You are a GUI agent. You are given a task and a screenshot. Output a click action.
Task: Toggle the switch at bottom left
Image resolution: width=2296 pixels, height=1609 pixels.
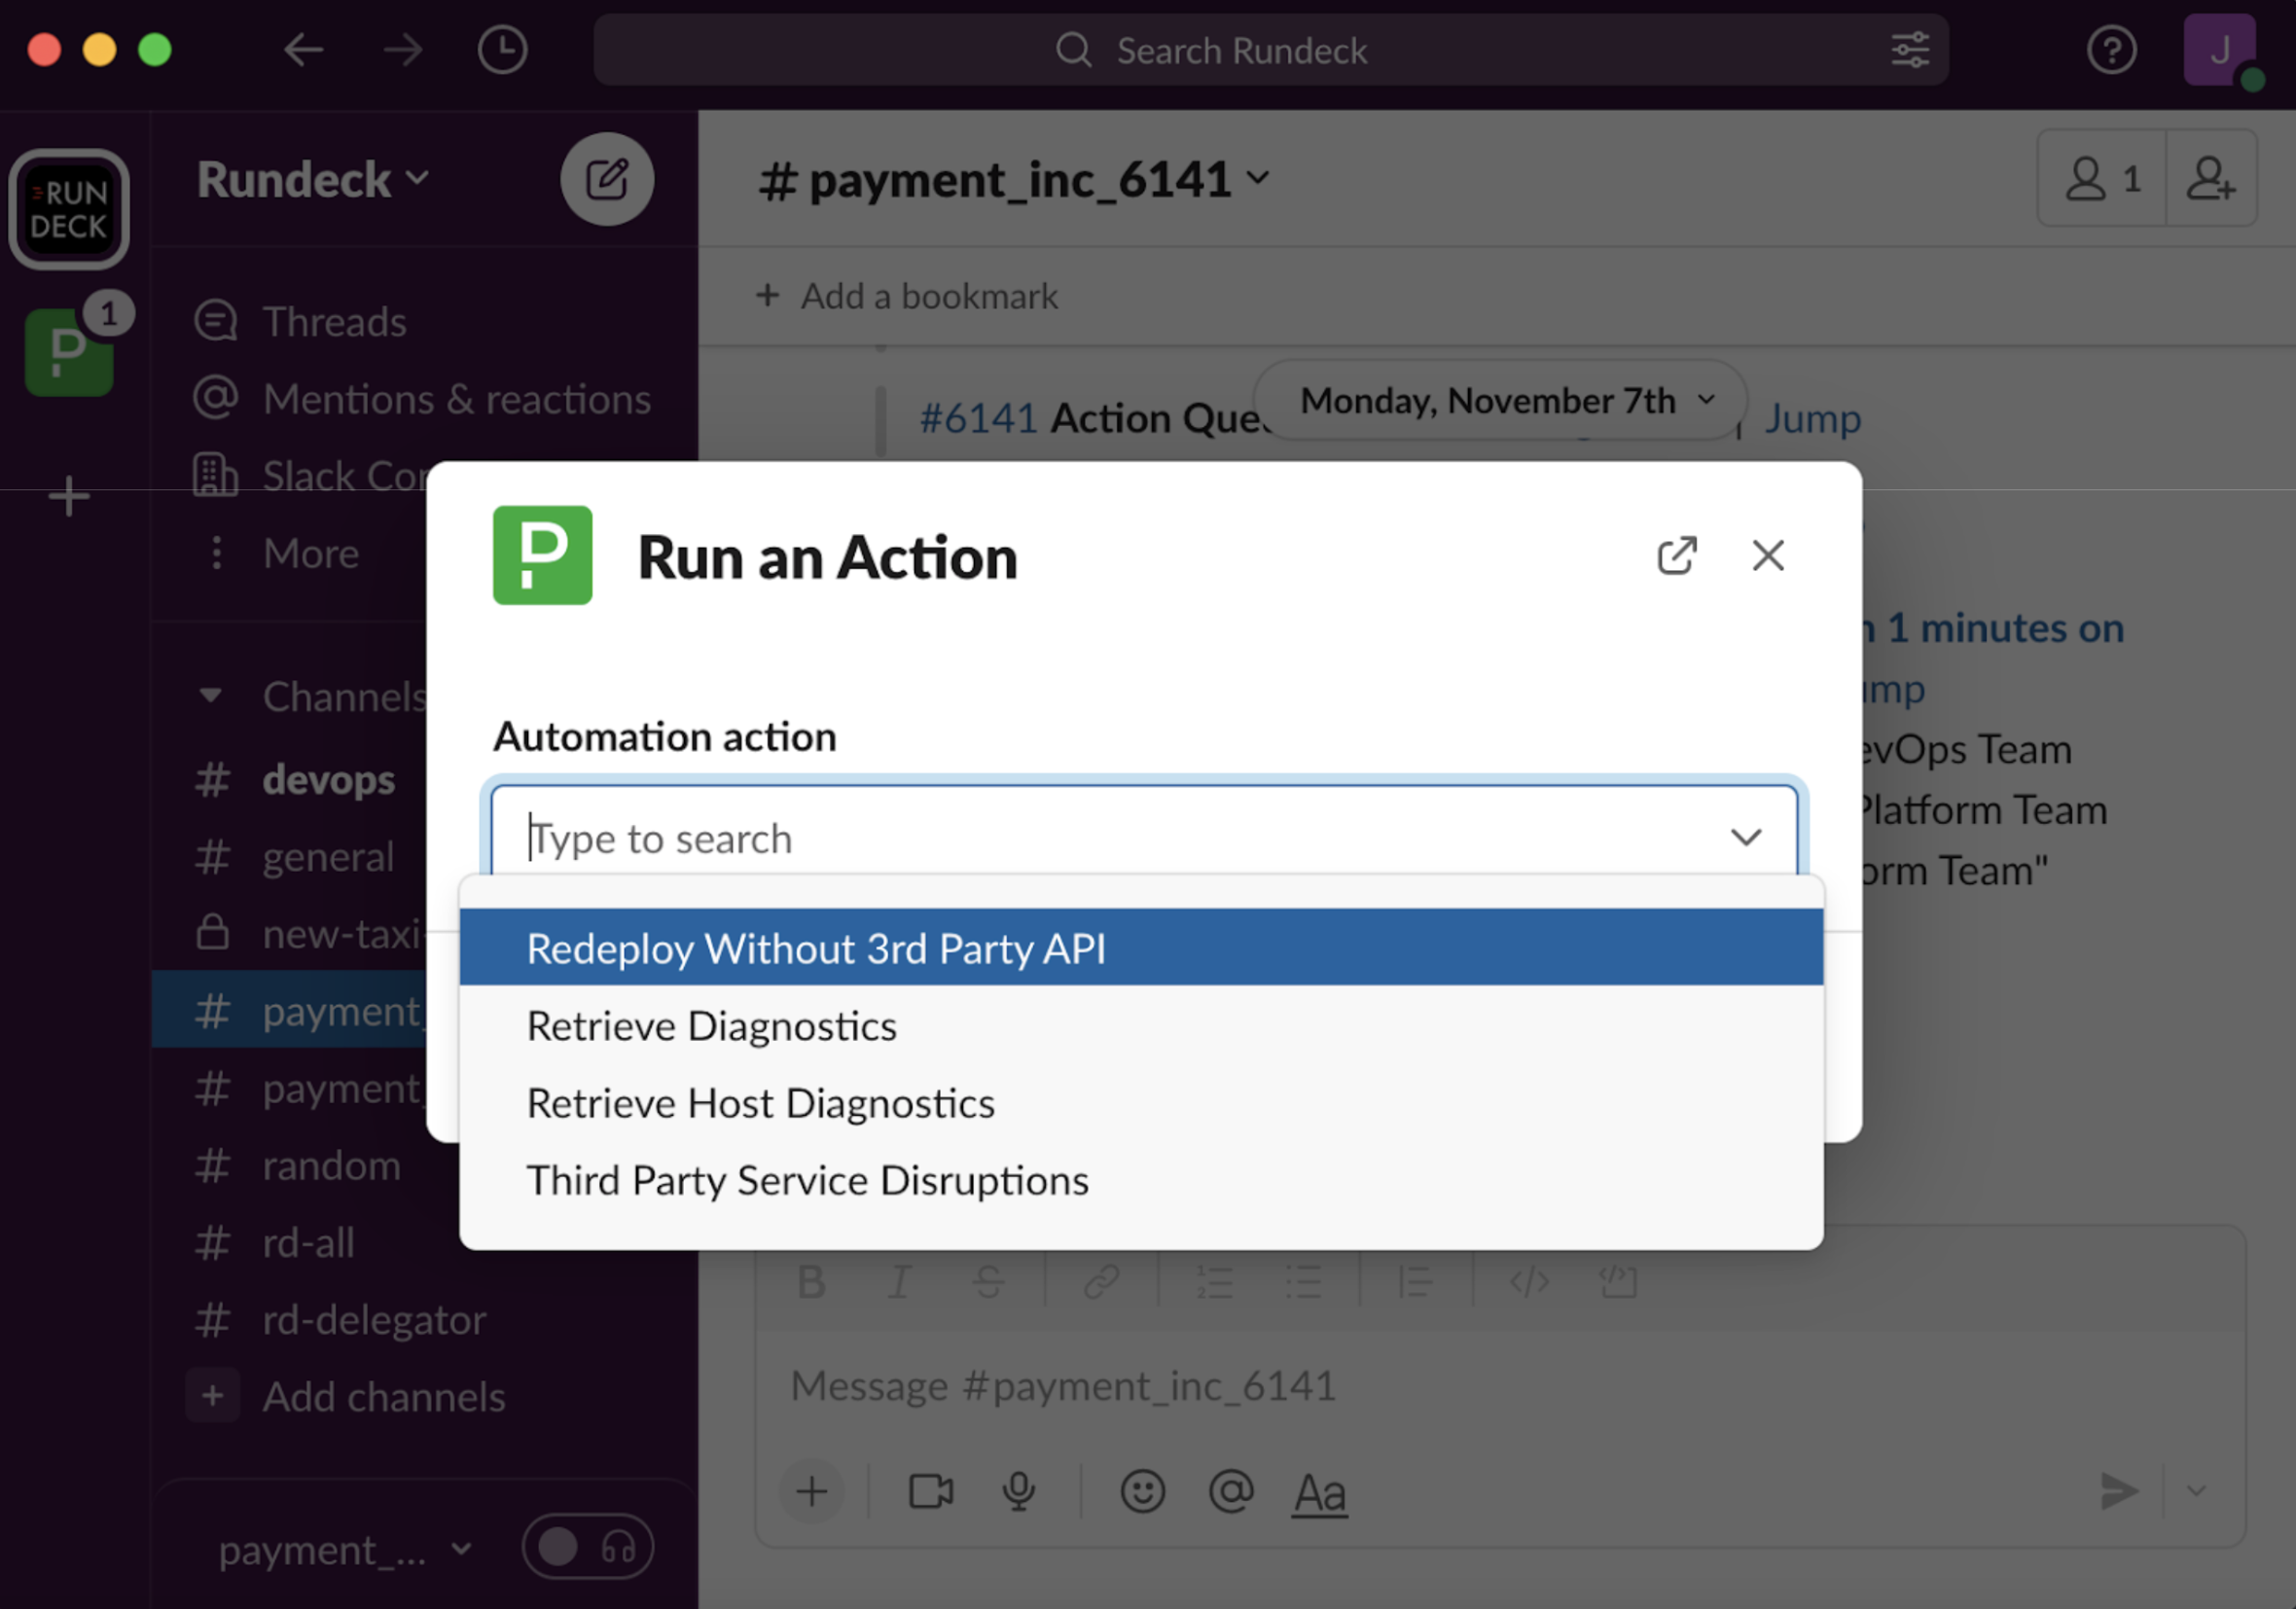coord(558,1545)
